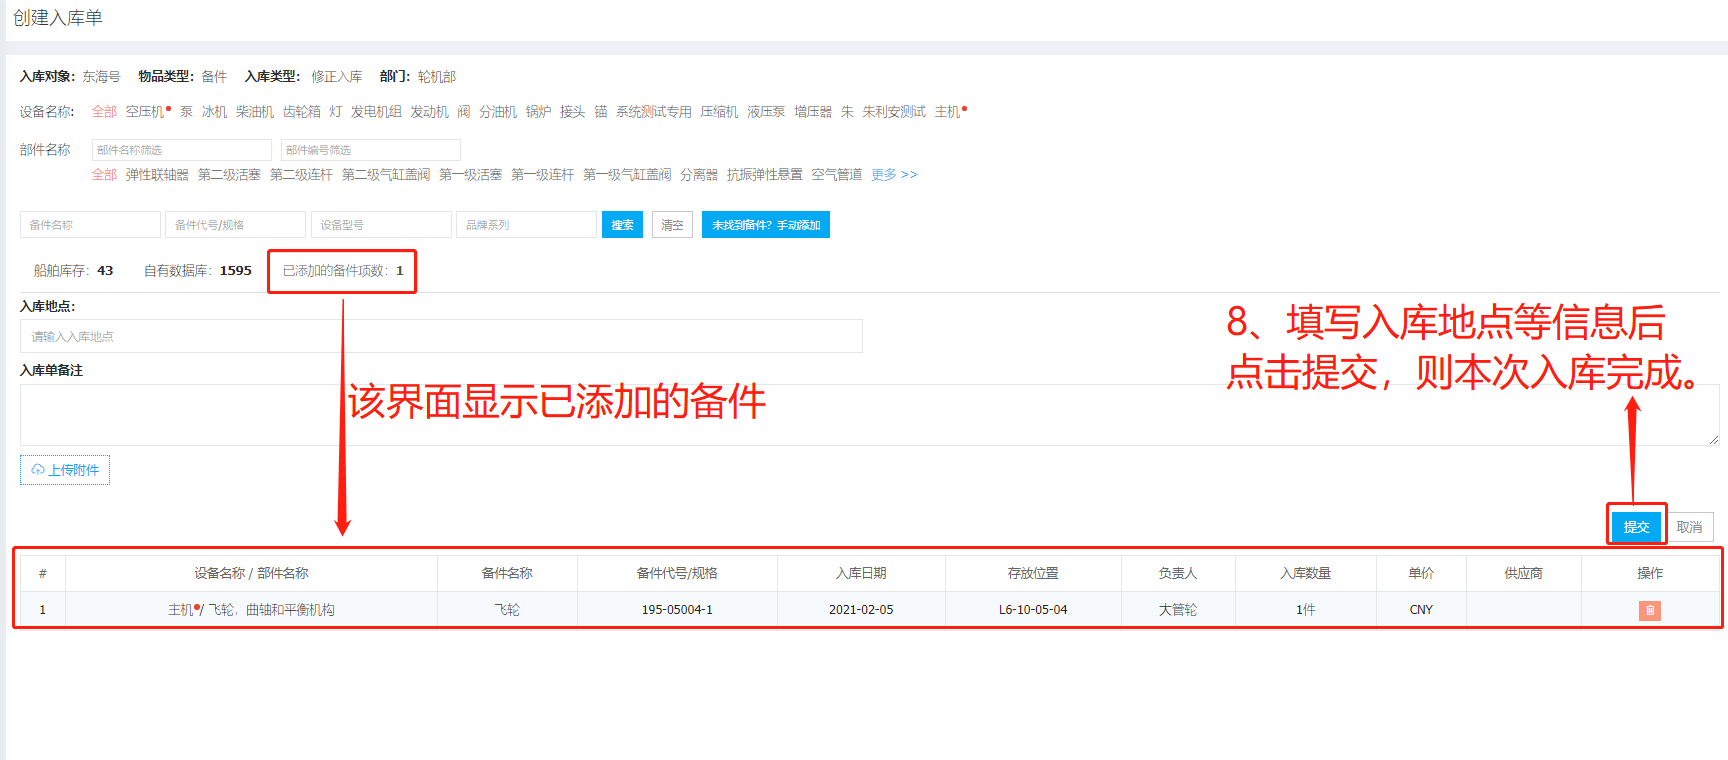Click the L6-10-05-04 location cell
1728x760 pixels.
pos(1033,610)
